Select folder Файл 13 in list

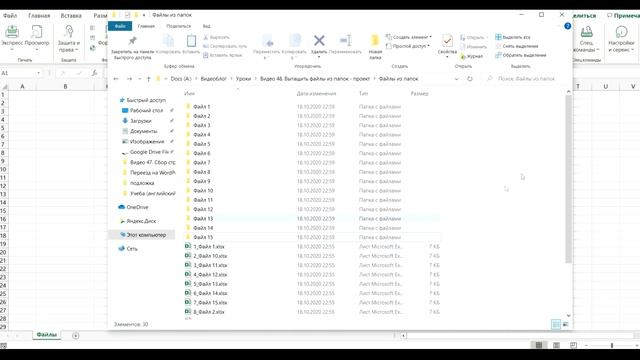pyautogui.click(x=203, y=219)
